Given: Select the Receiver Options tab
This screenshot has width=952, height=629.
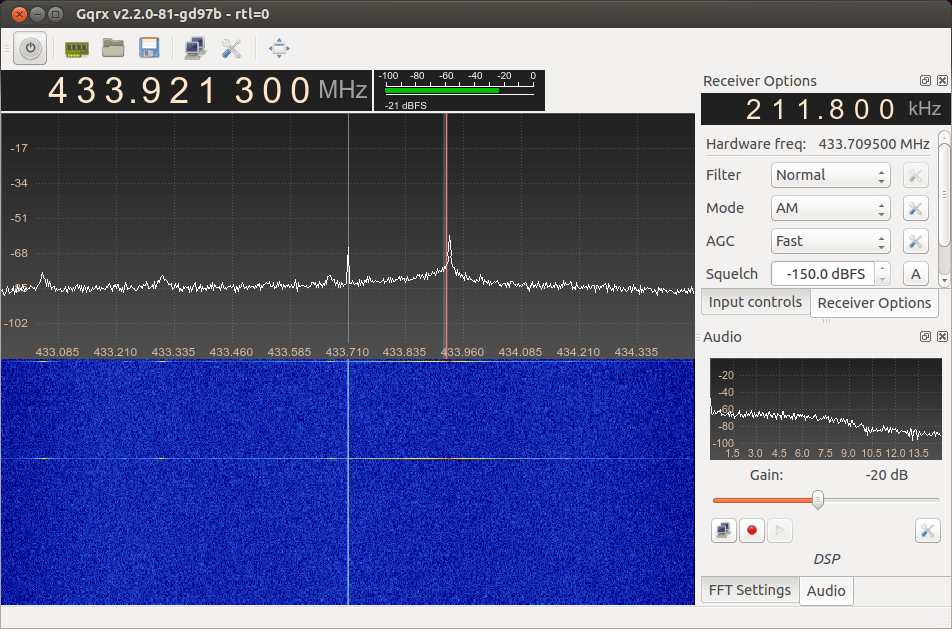Looking at the screenshot, I should point(874,303).
